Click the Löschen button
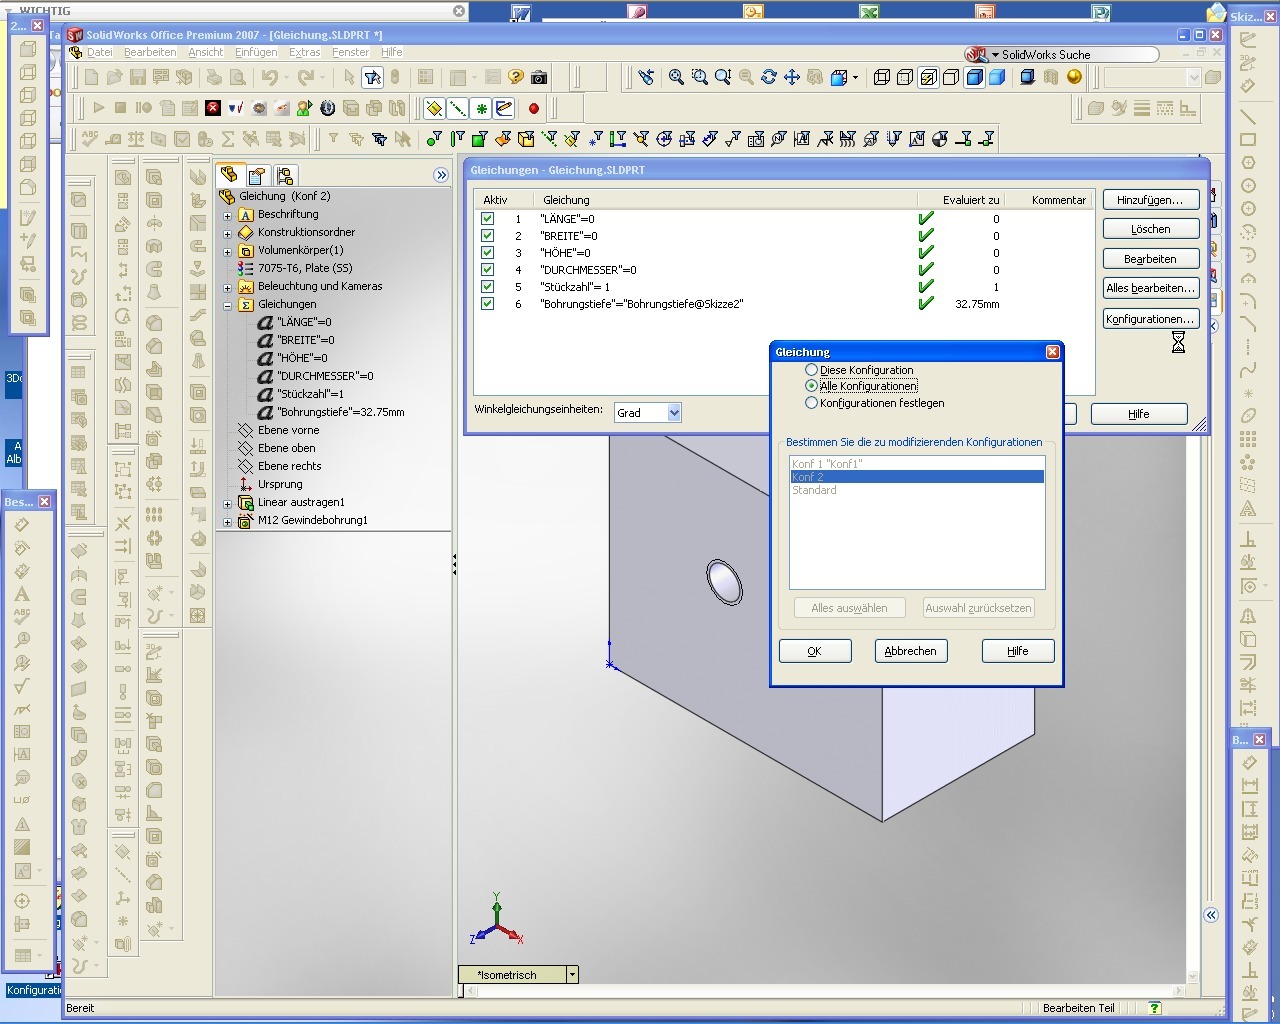 [x=1150, y=229]
